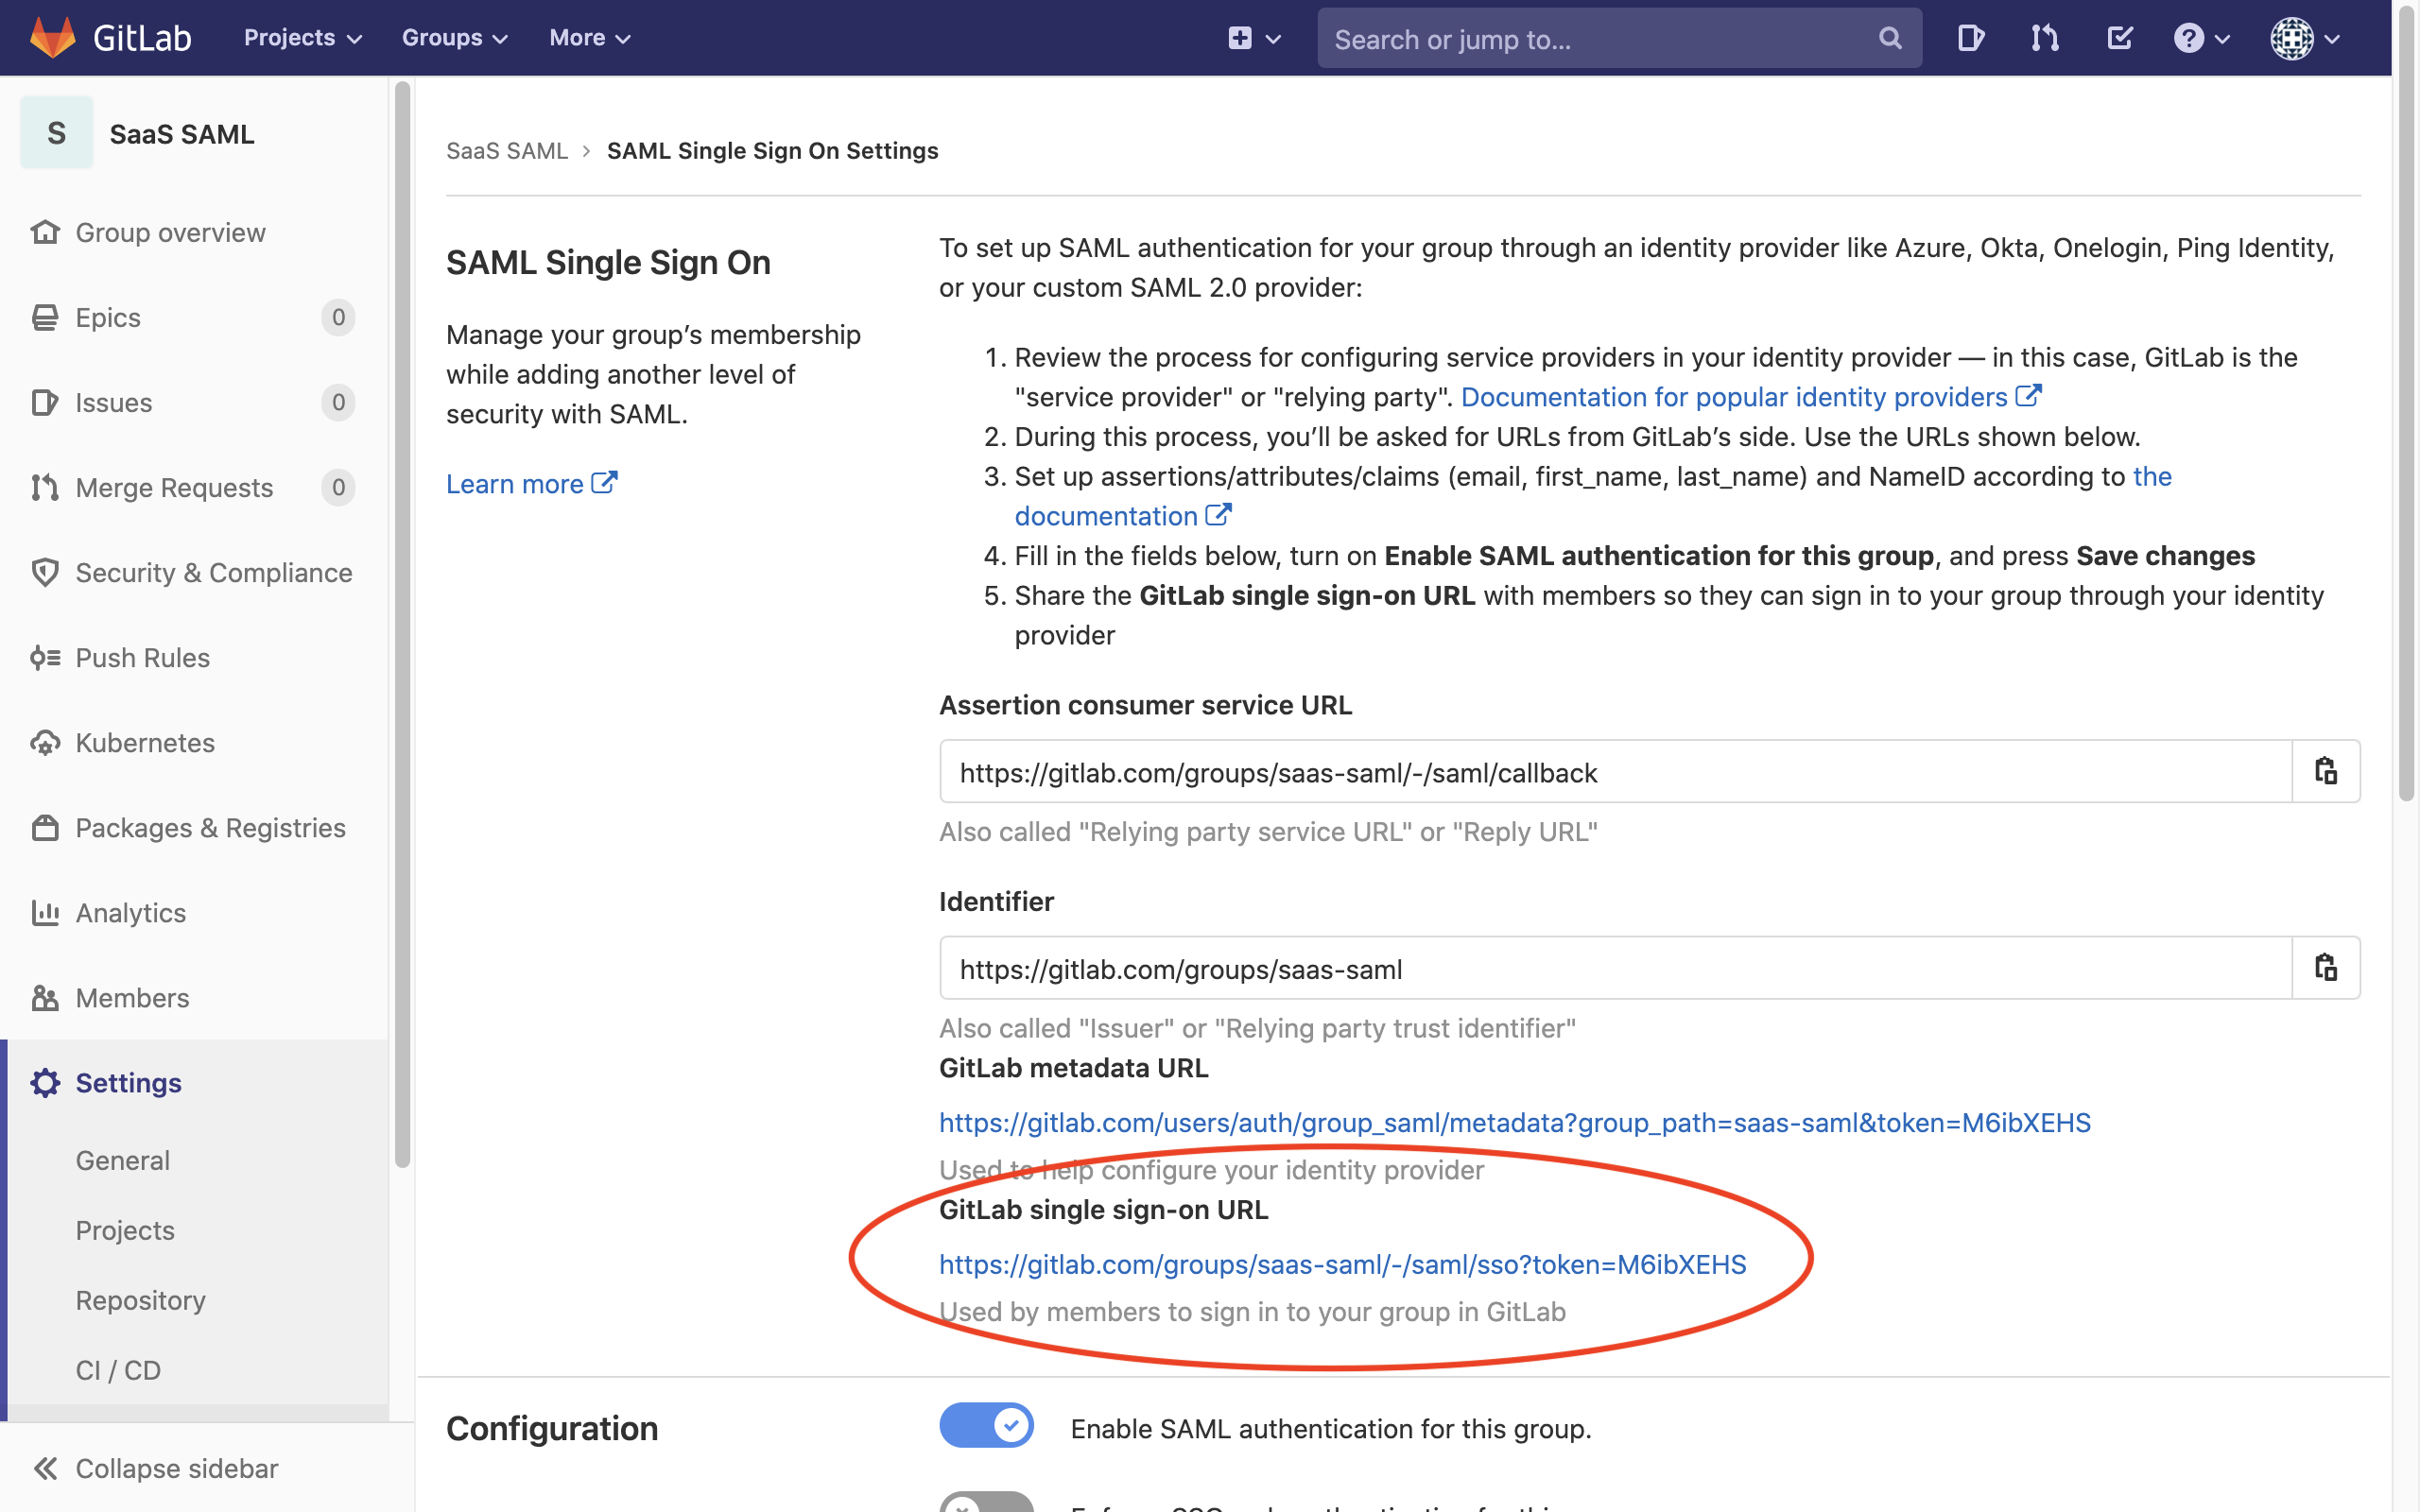
Task: Open To-Do list icon in navbar
Action: pos(2119,38)
